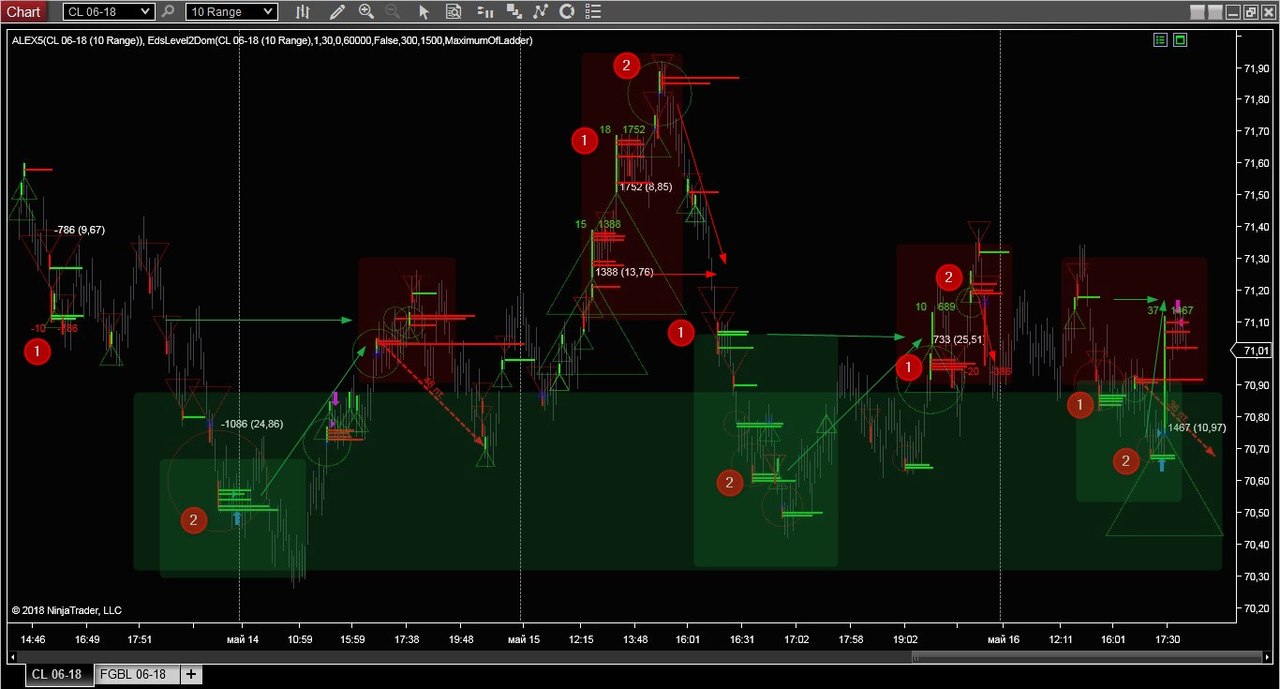The width and height of the screenshot is (1280, 689).
Task: Toggle the green square panel button on chart
Action: click(1180, 41)
